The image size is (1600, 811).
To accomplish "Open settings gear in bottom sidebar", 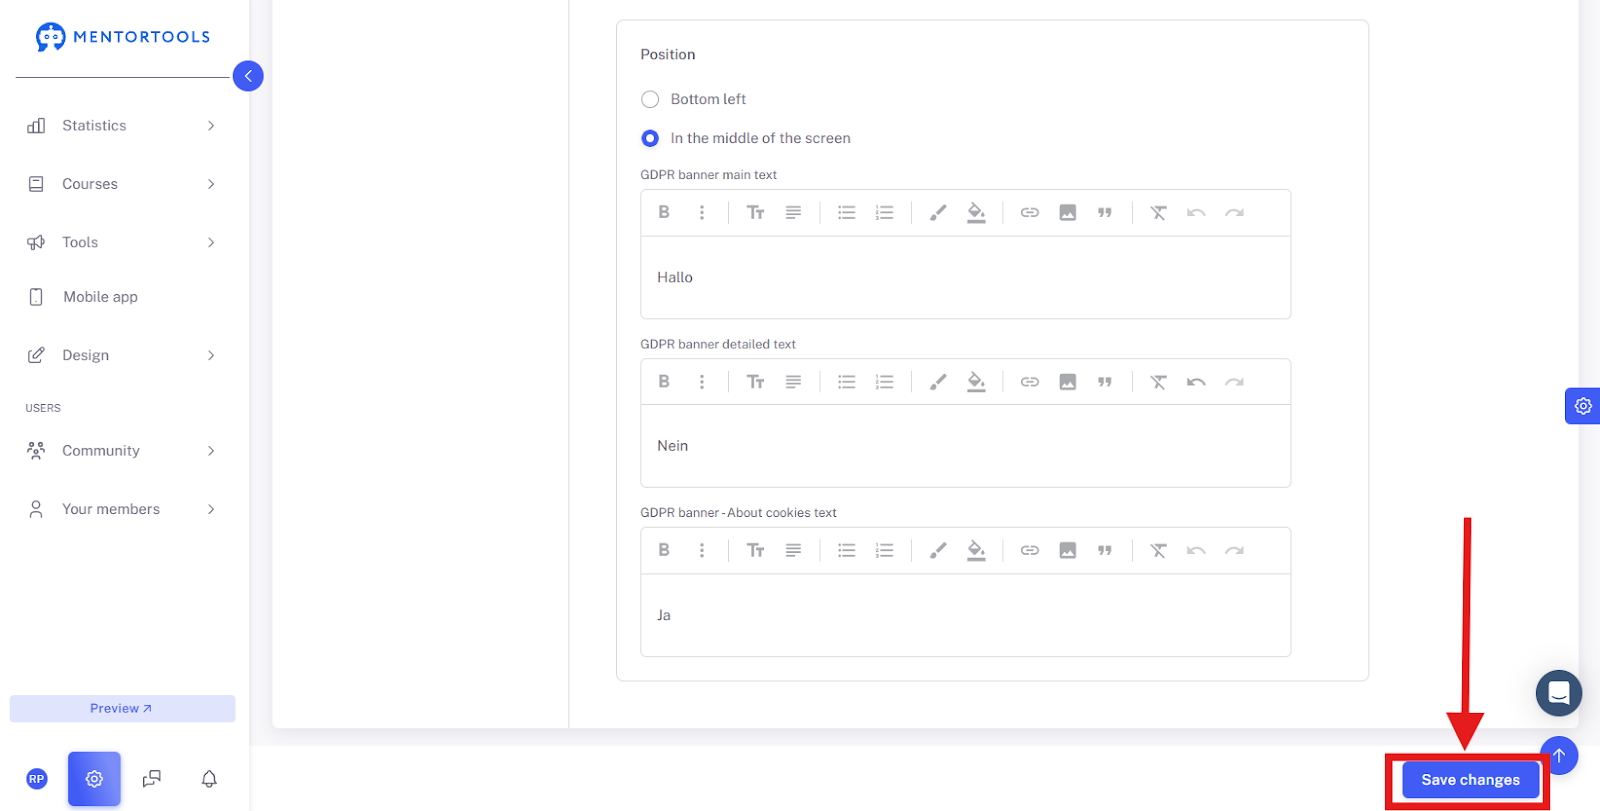I will point(94,779).
